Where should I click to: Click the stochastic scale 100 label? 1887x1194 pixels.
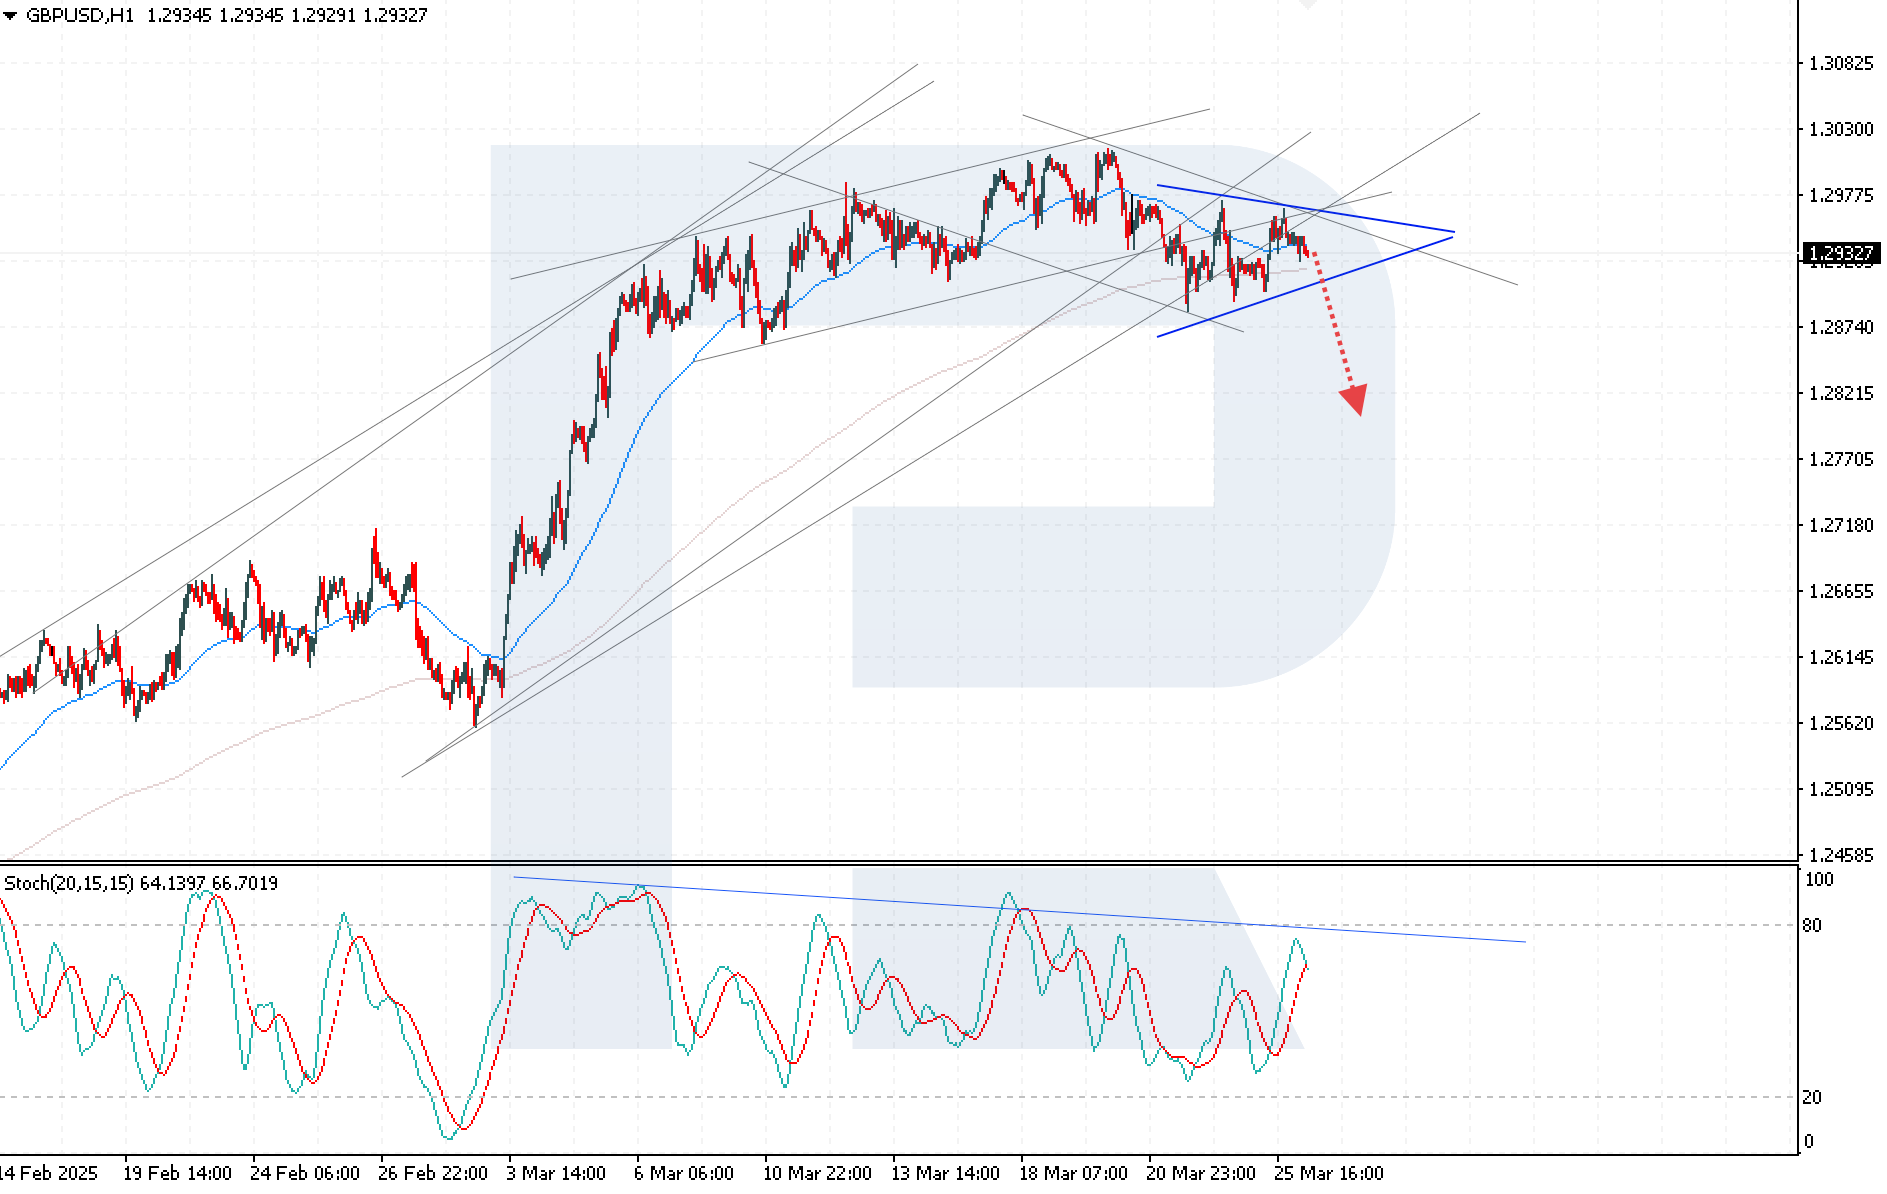1818,879
